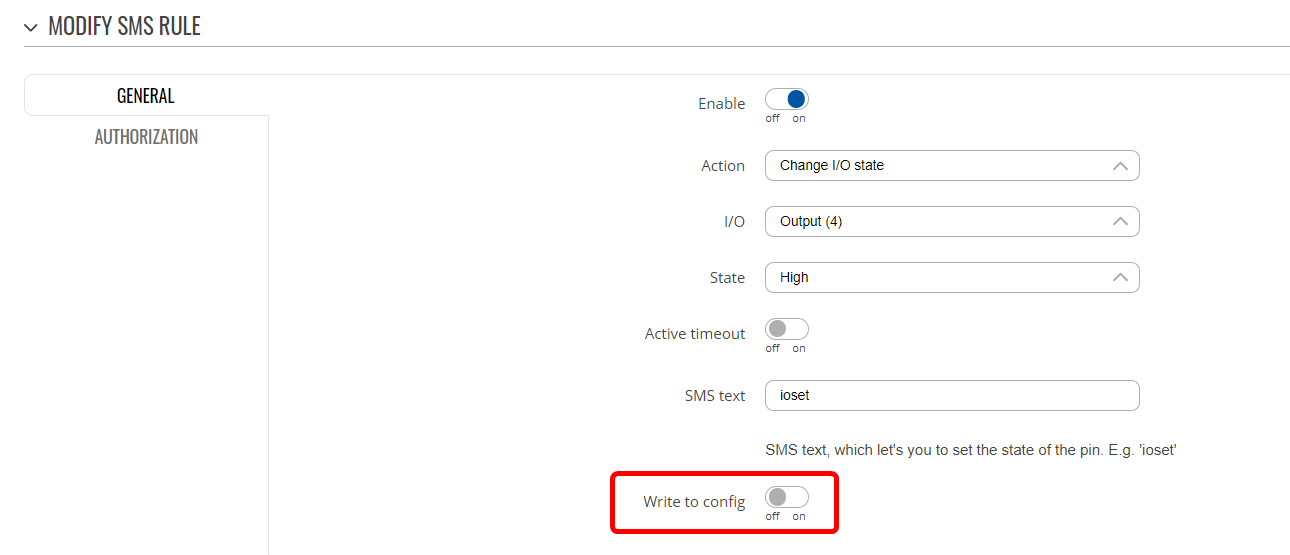Click the Active timeout field label
The width and height of the screenshot is (1290, 555).
(695, 334)
